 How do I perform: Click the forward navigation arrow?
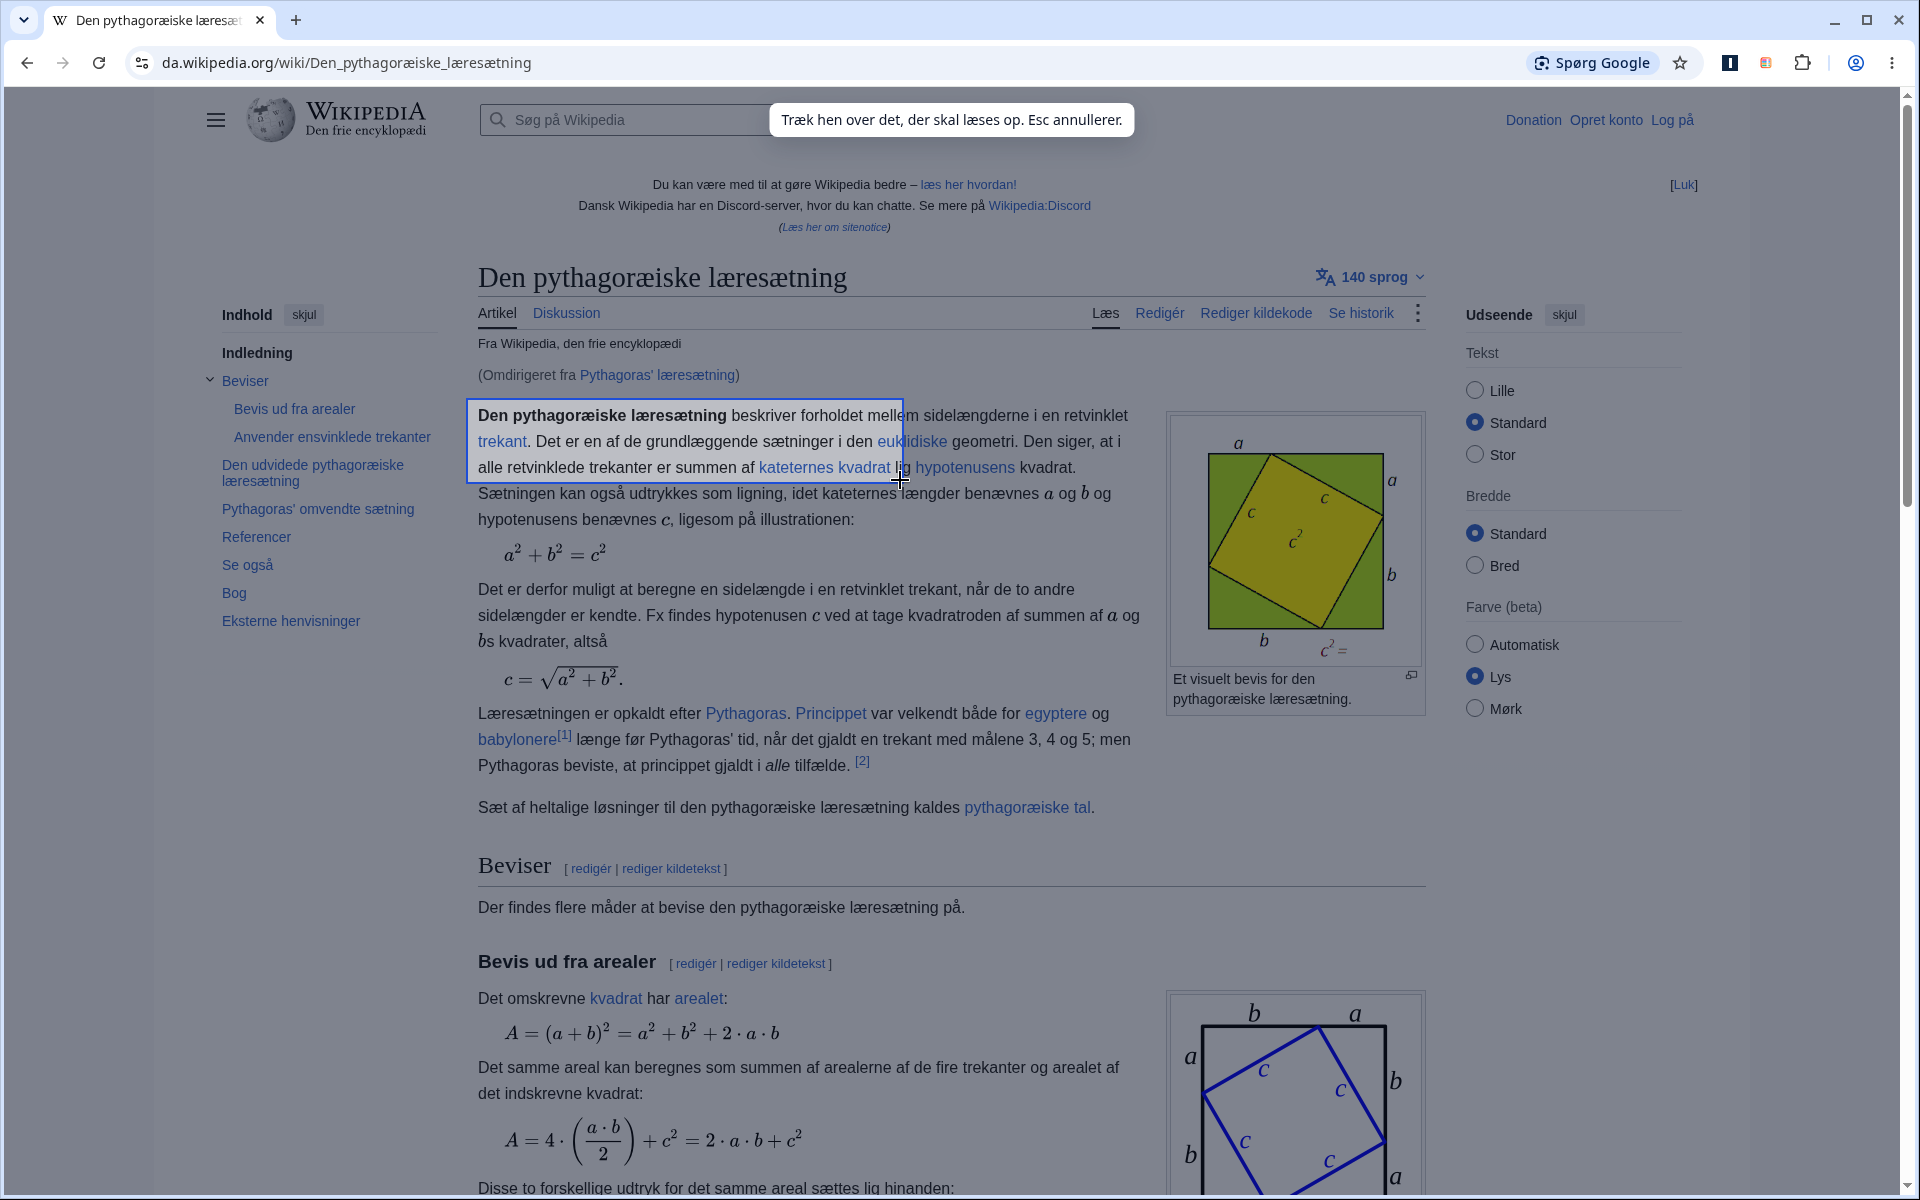63,63
